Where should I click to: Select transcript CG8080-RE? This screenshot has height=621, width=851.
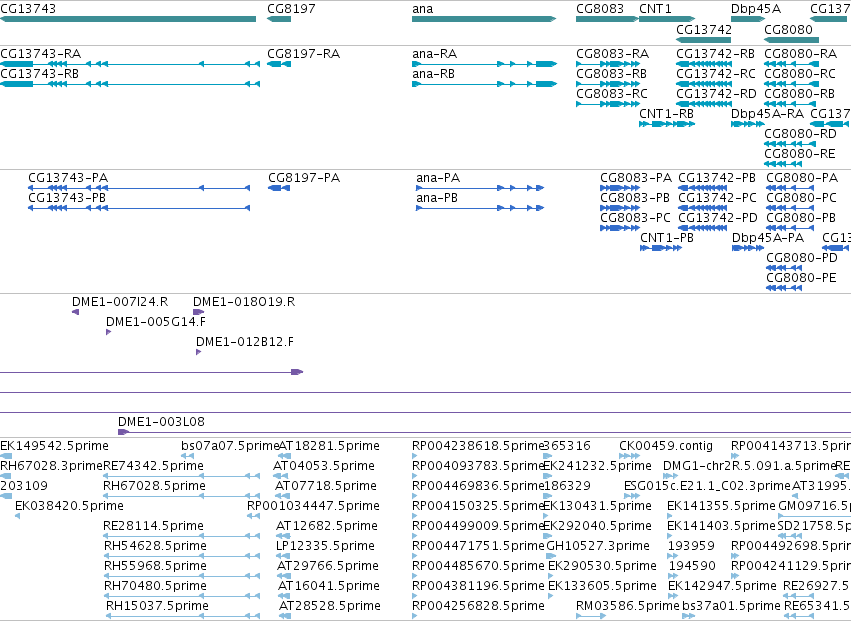click(x=783, y=164)
